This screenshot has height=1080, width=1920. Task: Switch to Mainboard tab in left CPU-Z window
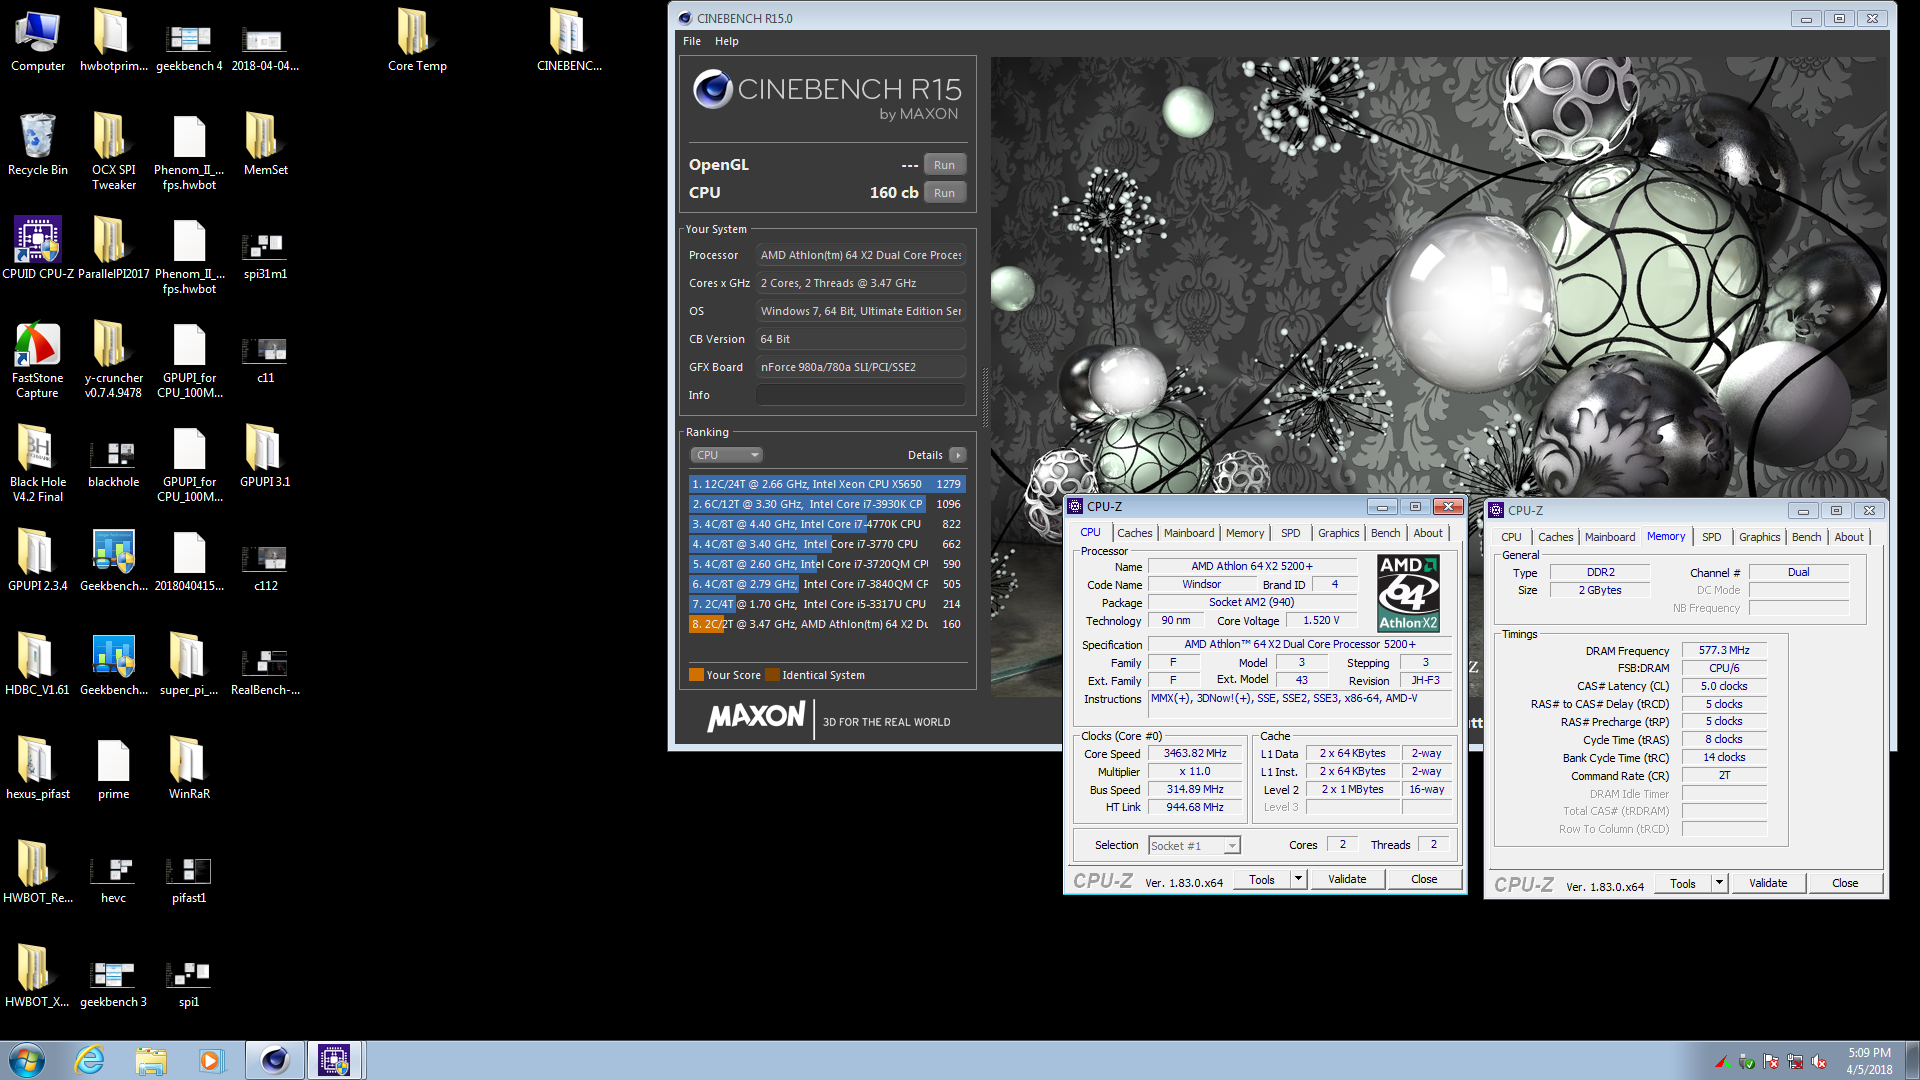(1189, 533)
